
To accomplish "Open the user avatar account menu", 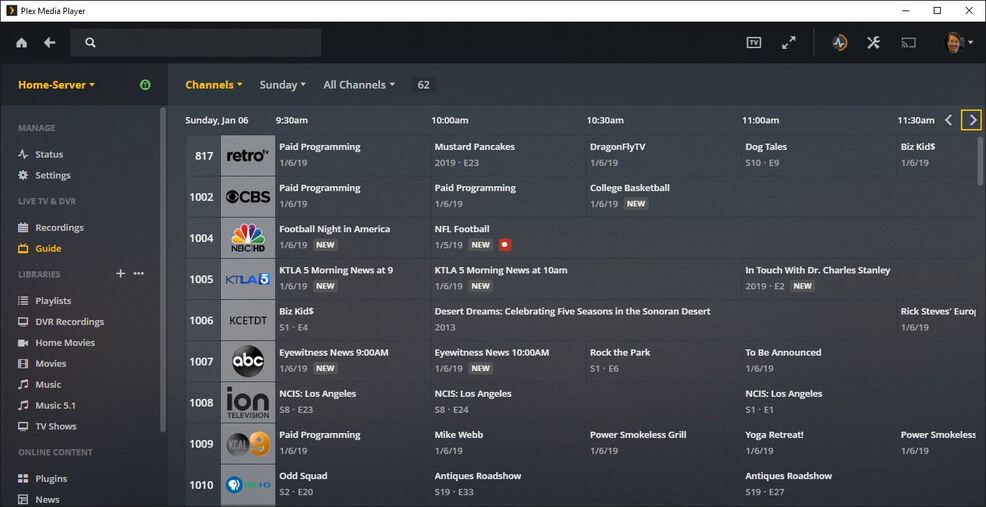I will [x=958, y=43].
